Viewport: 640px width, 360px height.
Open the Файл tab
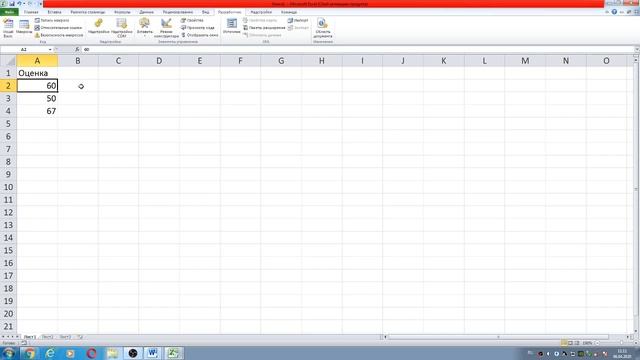(9, 12)
